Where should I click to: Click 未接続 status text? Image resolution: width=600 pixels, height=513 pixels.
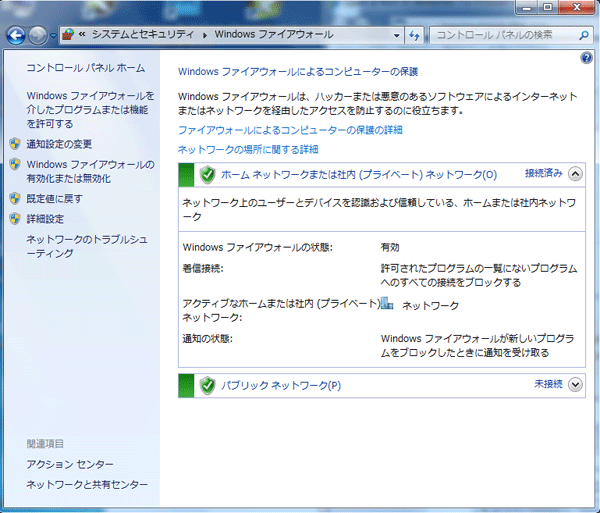pos(549,384)
